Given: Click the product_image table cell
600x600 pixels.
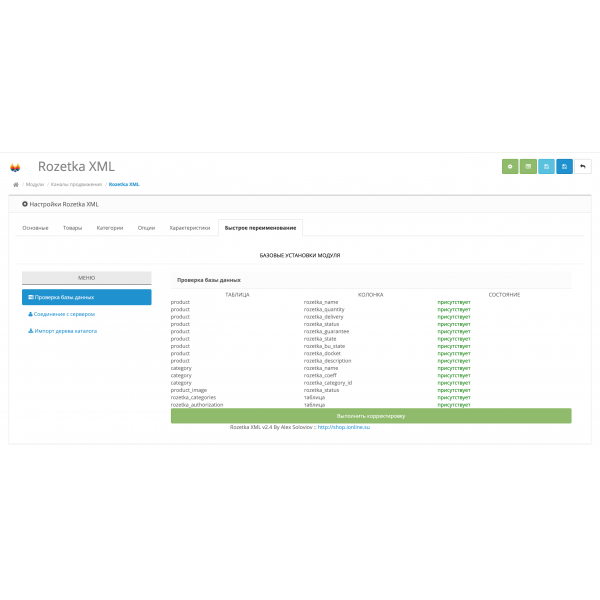Looking at the screenshot, I should (x=189, y=390).
